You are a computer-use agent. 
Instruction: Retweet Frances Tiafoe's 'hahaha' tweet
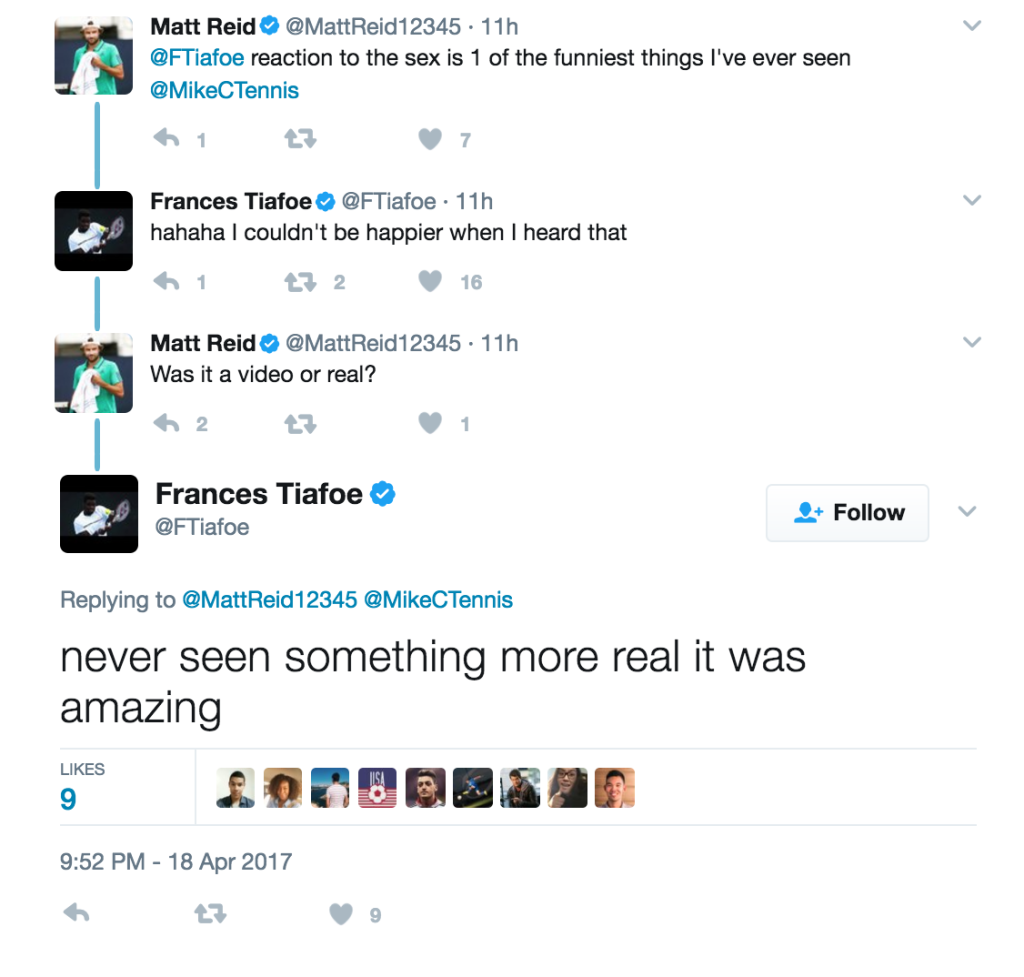coord(299,281)
